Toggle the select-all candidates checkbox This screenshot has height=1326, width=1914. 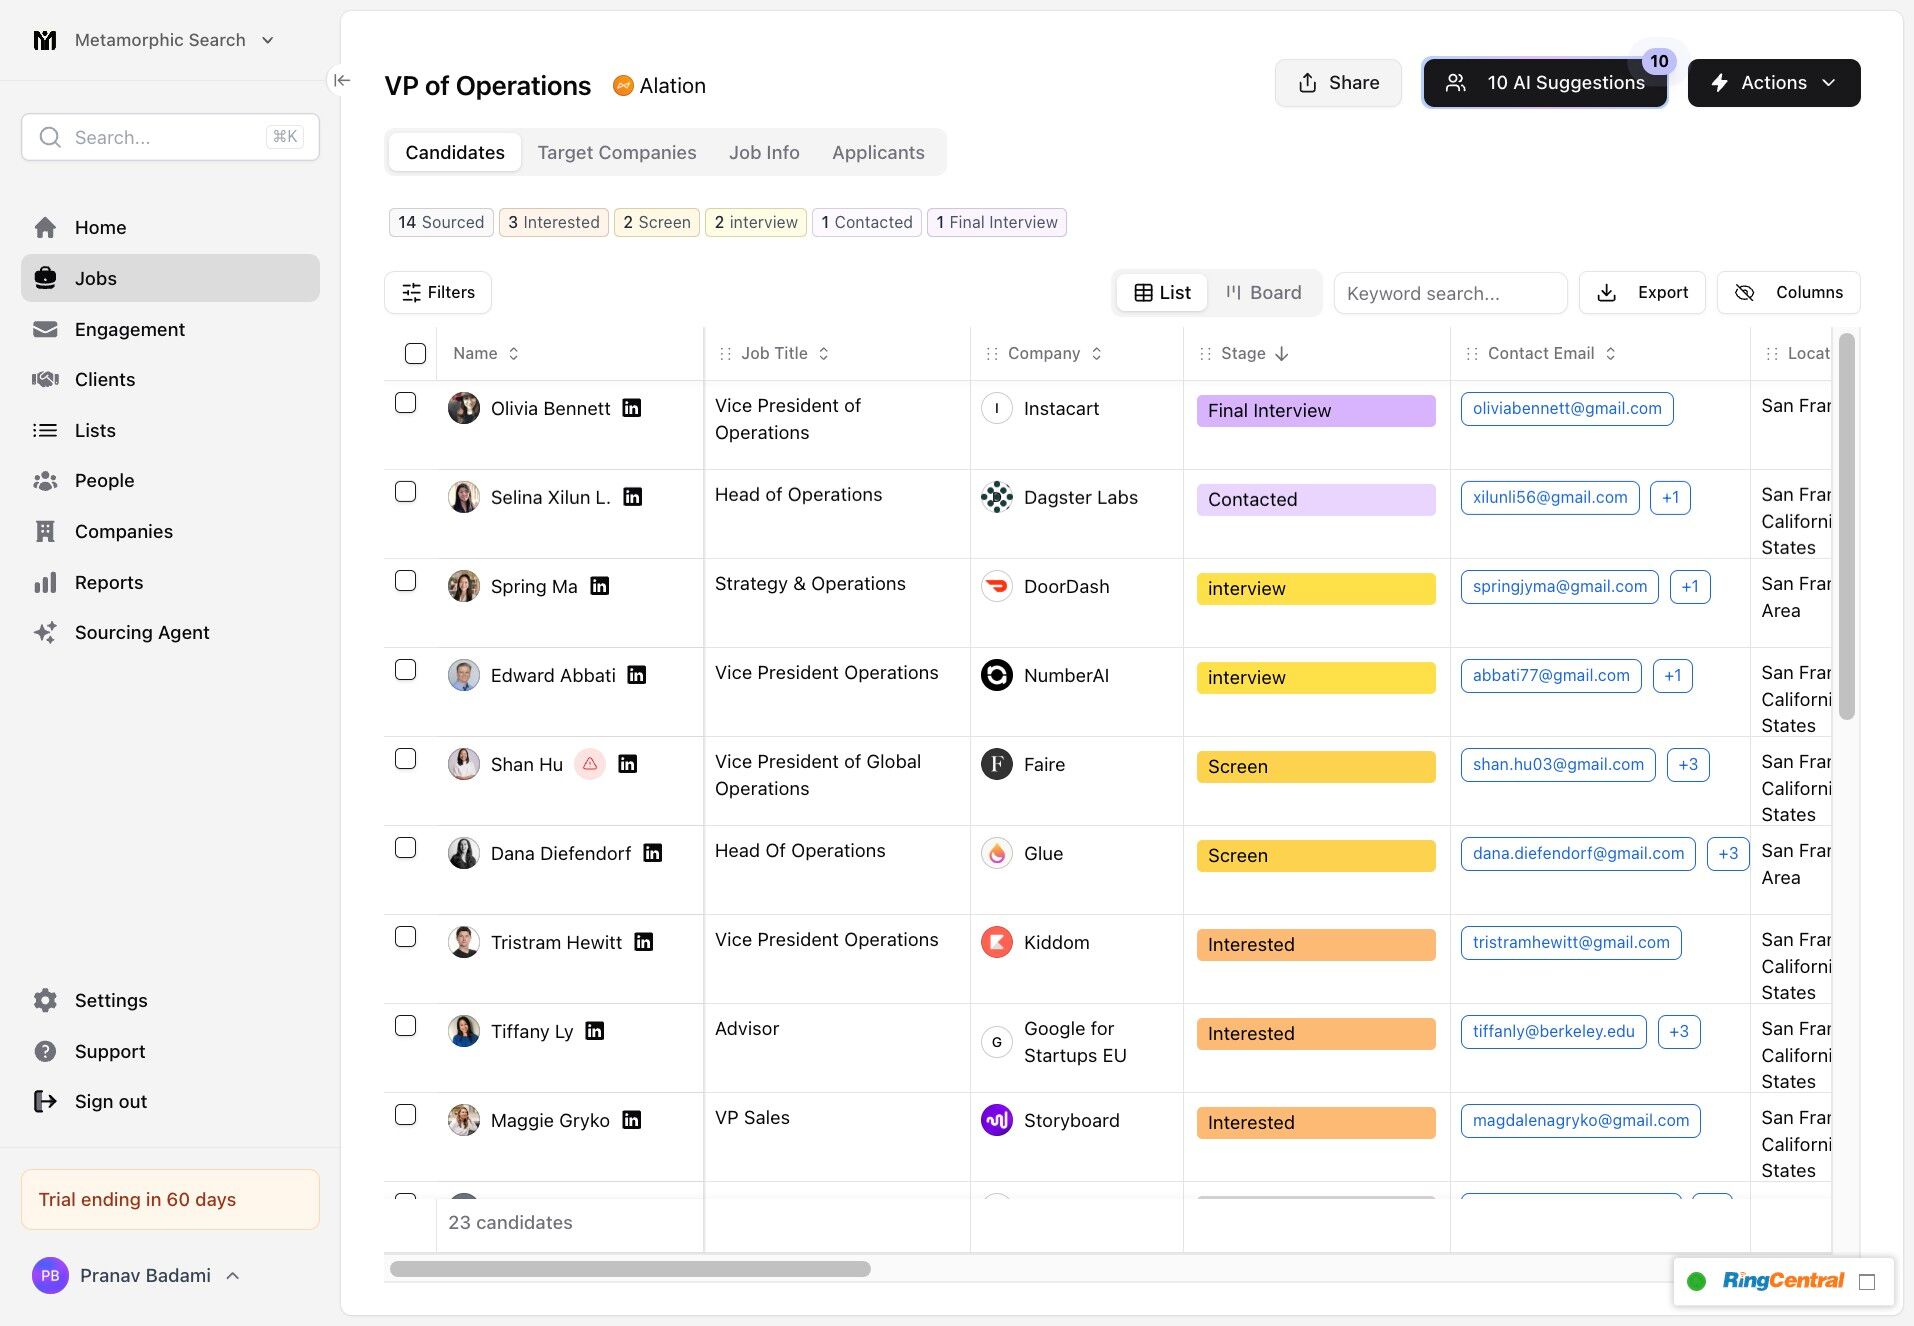tap(415, 353)
